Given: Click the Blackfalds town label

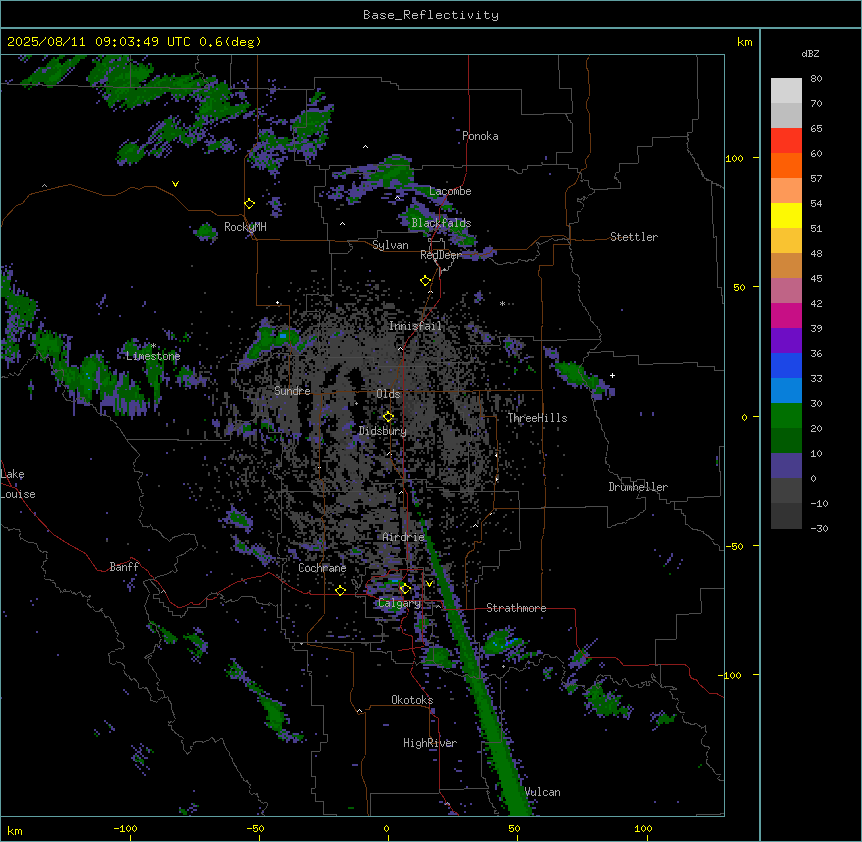Looking at the screenshot, I should [441, 223].
